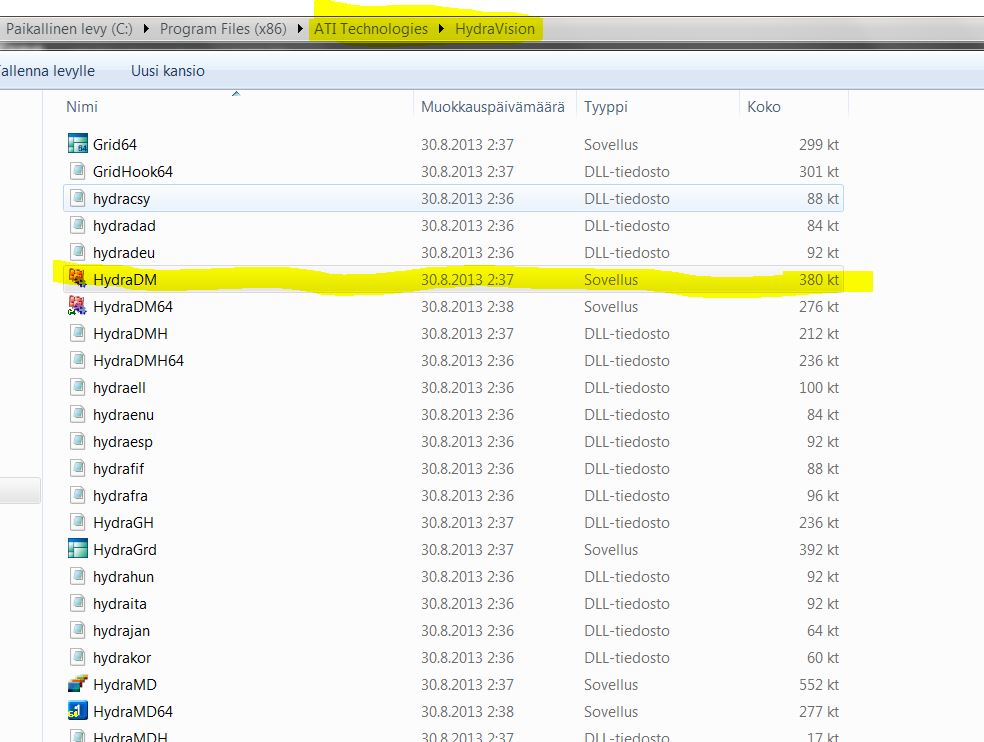This screenshot has width=984, height=742.
Task: Select the GridHook64 DLL file icon
Action: click(x=78, y=171)
